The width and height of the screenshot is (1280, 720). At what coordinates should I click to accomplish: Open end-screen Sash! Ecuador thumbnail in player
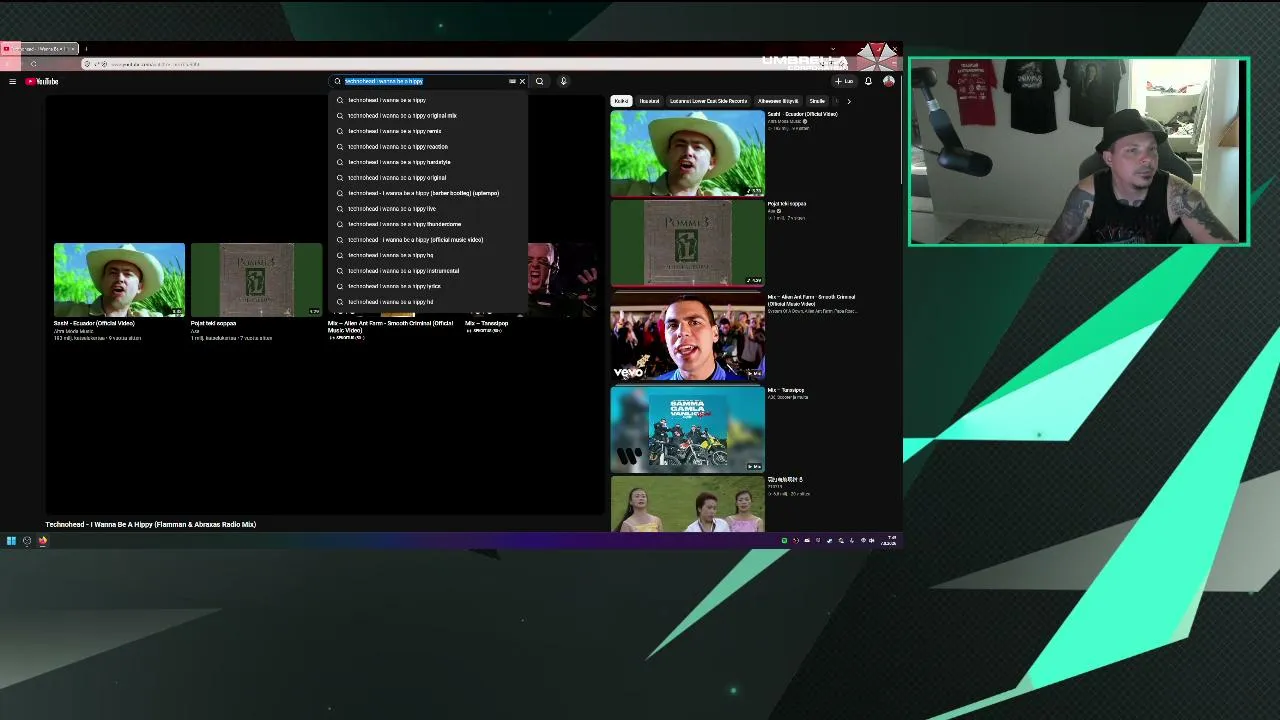(x=119, y=280)
